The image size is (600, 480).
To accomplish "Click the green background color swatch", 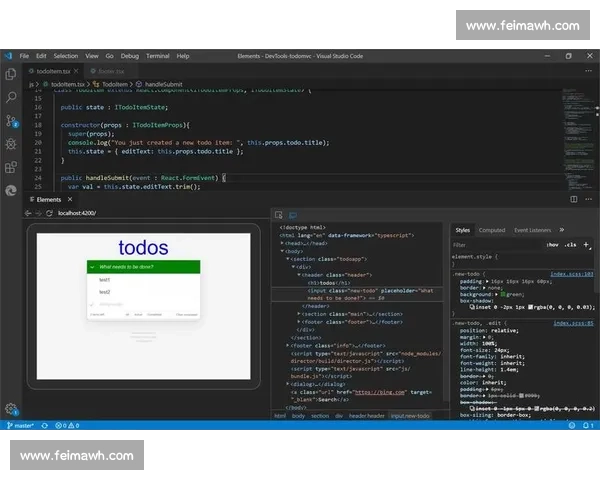I will (503, 294).
